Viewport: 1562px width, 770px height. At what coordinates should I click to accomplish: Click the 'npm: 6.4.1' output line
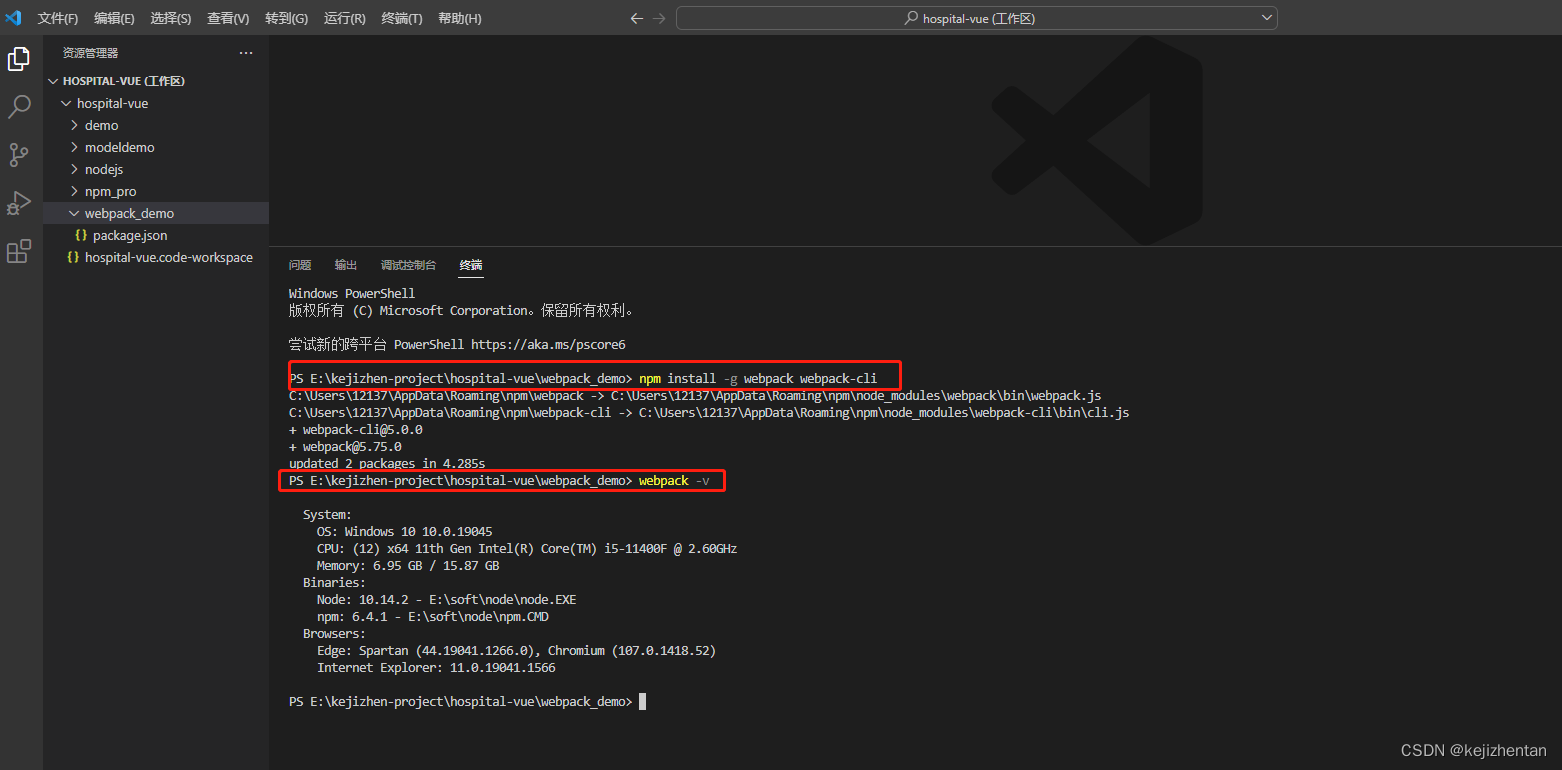[433, 617]
